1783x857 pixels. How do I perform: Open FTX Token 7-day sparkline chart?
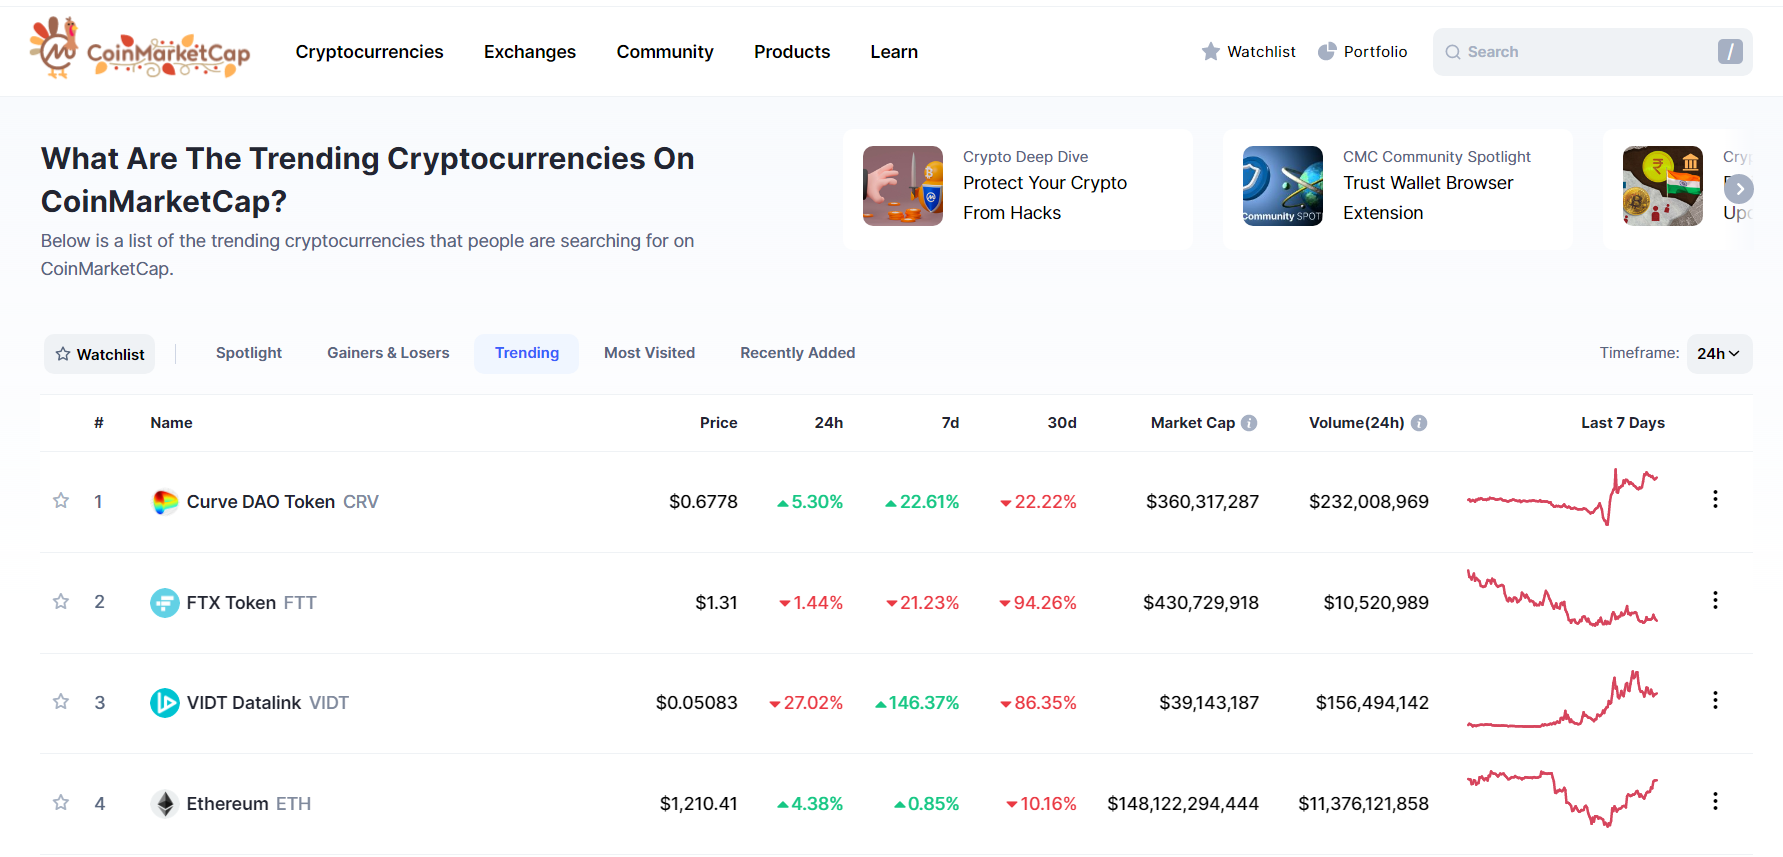point(1562,598)
